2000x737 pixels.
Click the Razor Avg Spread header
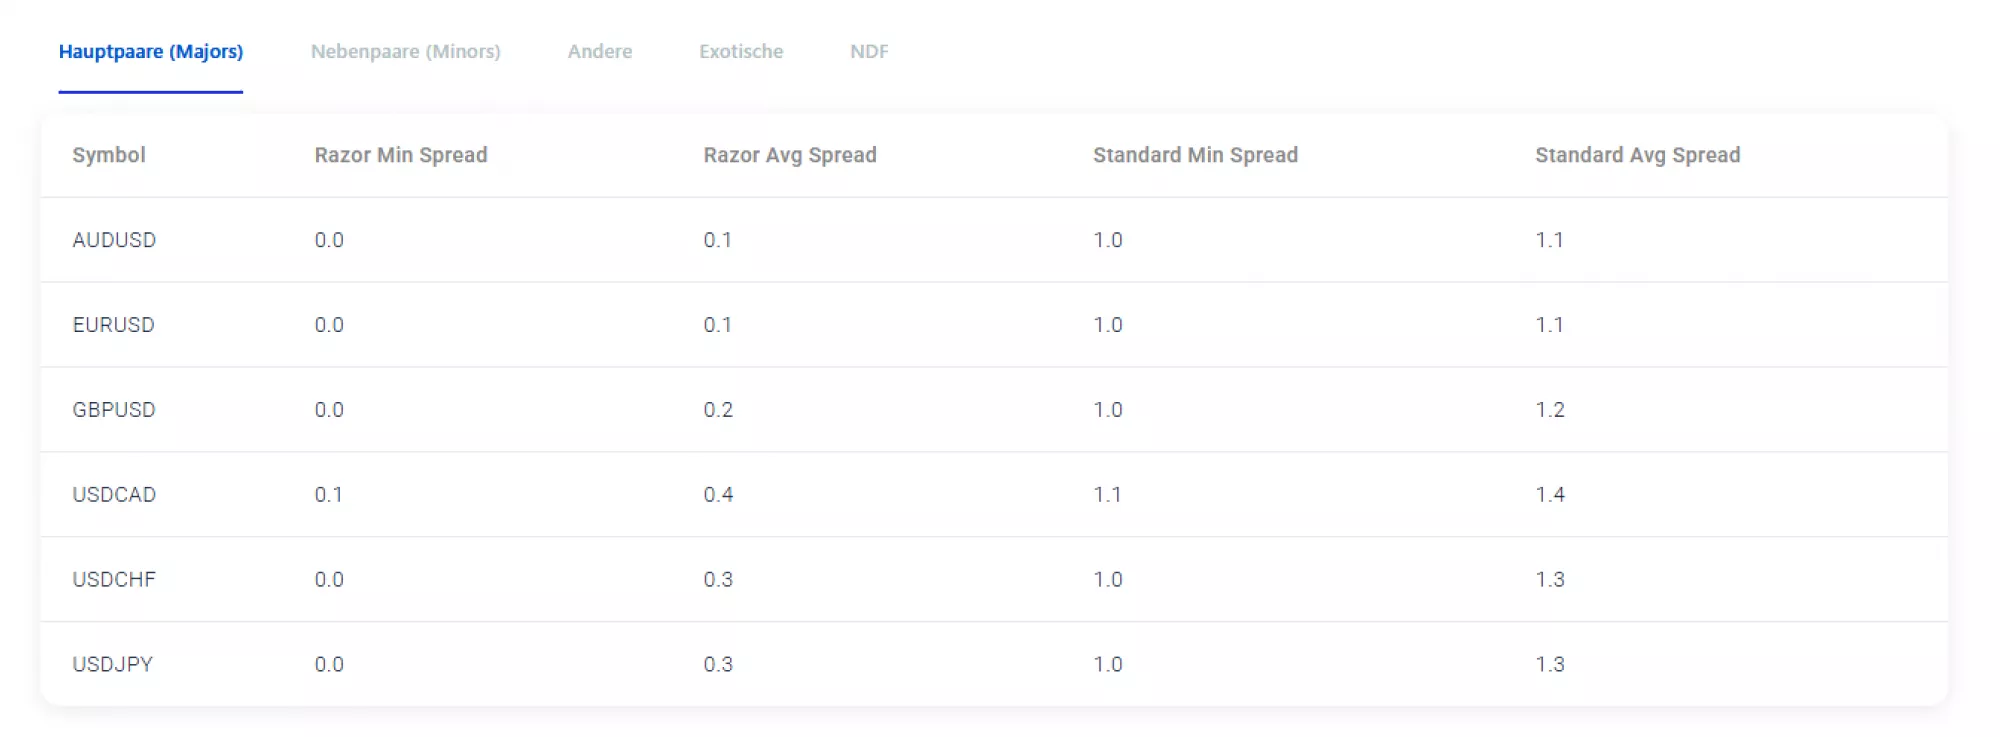tap(789, 155)
